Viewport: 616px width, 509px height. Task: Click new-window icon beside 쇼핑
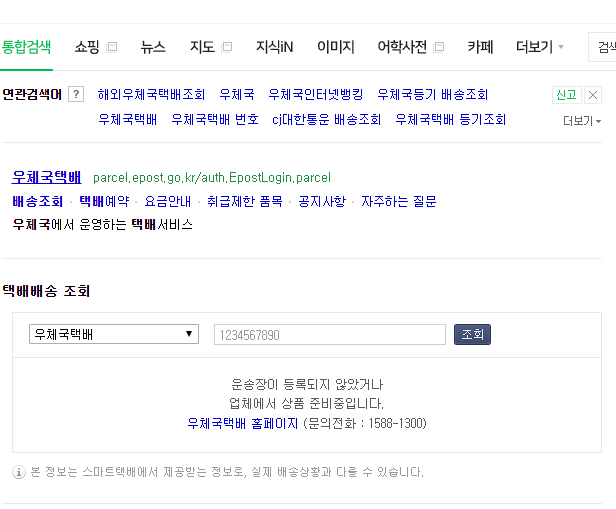(112, 47)
